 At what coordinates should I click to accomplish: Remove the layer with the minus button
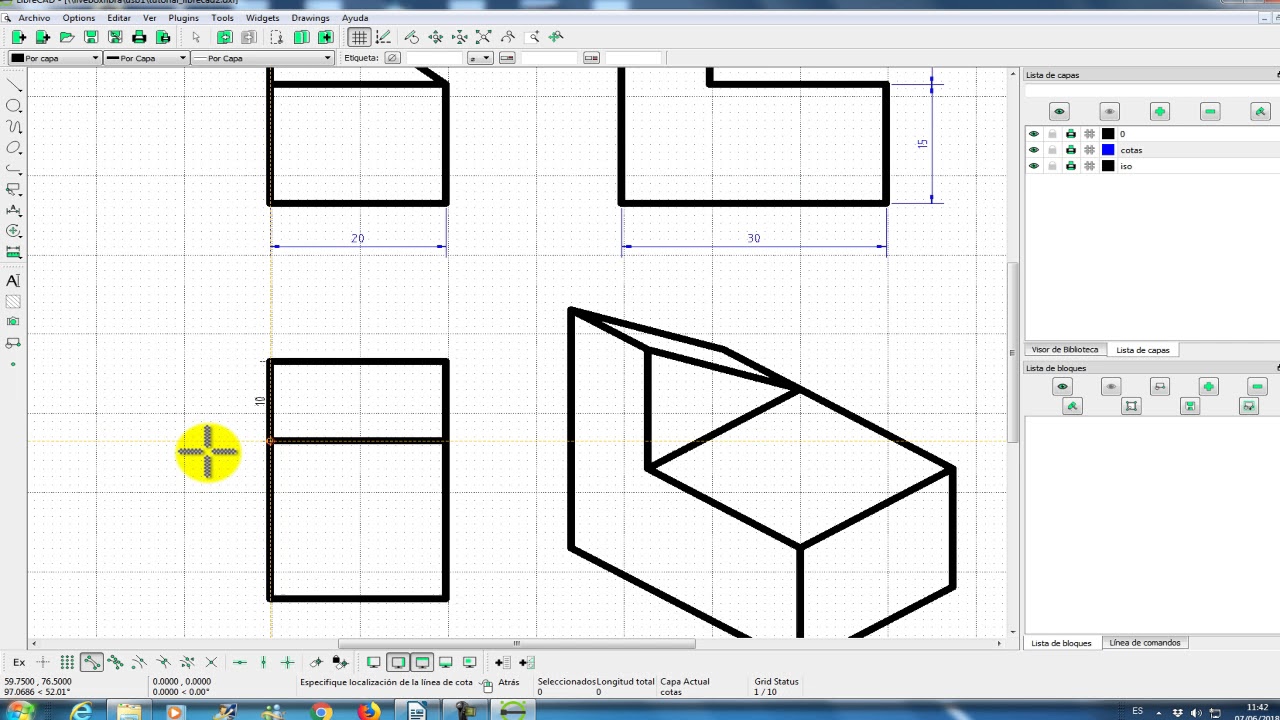(1210, 111)
